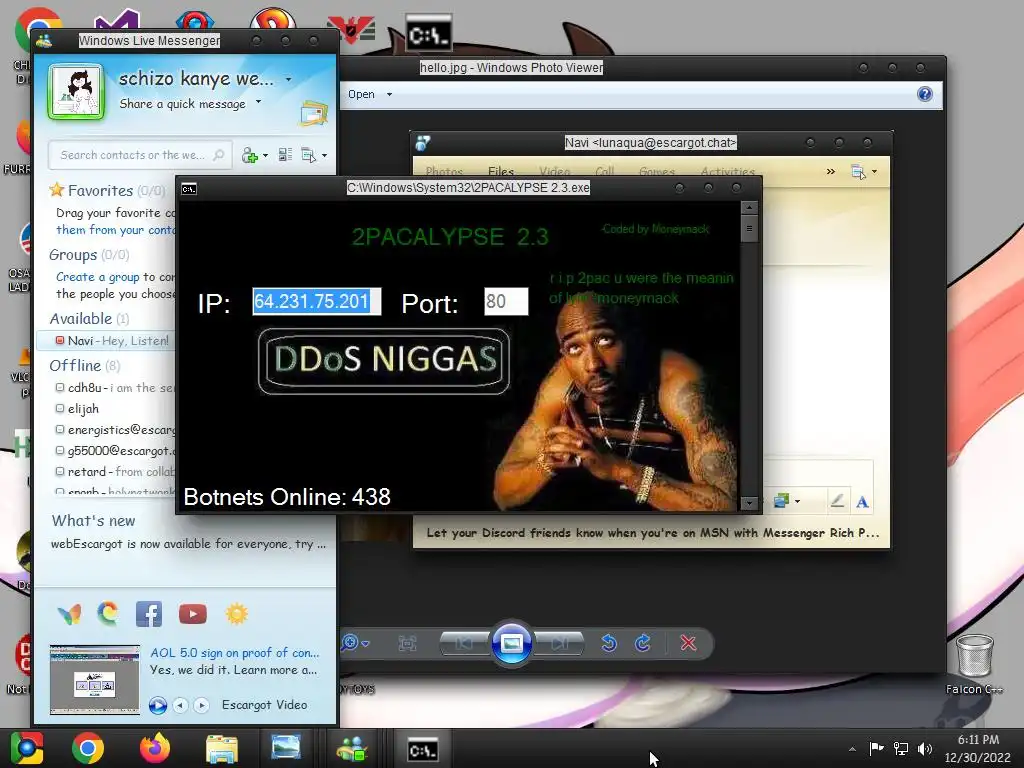Expand the quick message dropdown arrow
The width and height of the screenshot is (1024, 768).
[x=259, y=102]
